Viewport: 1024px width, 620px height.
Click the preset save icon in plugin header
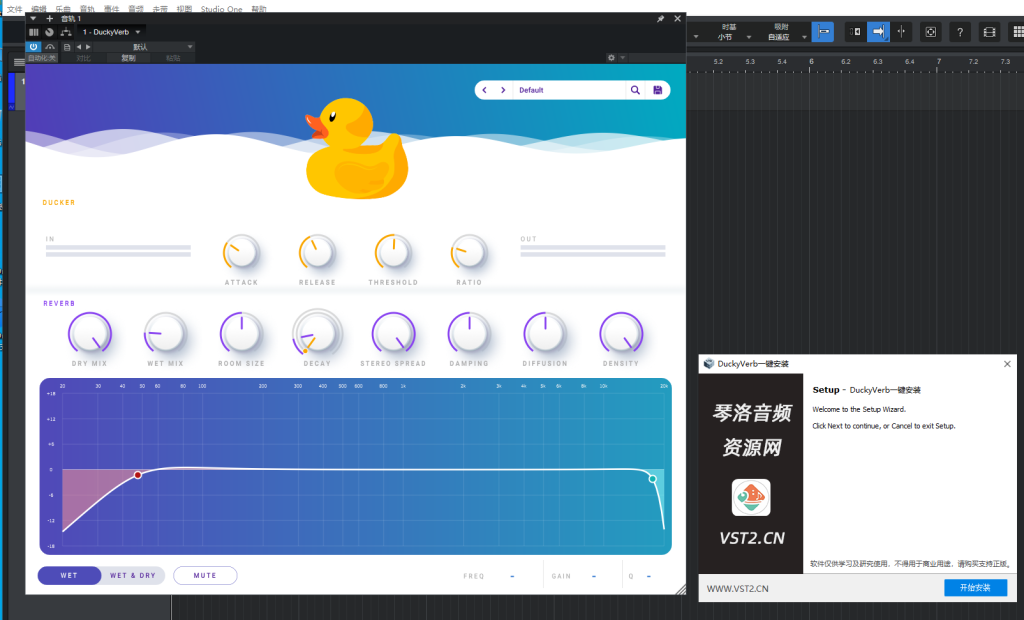[658, 89]
